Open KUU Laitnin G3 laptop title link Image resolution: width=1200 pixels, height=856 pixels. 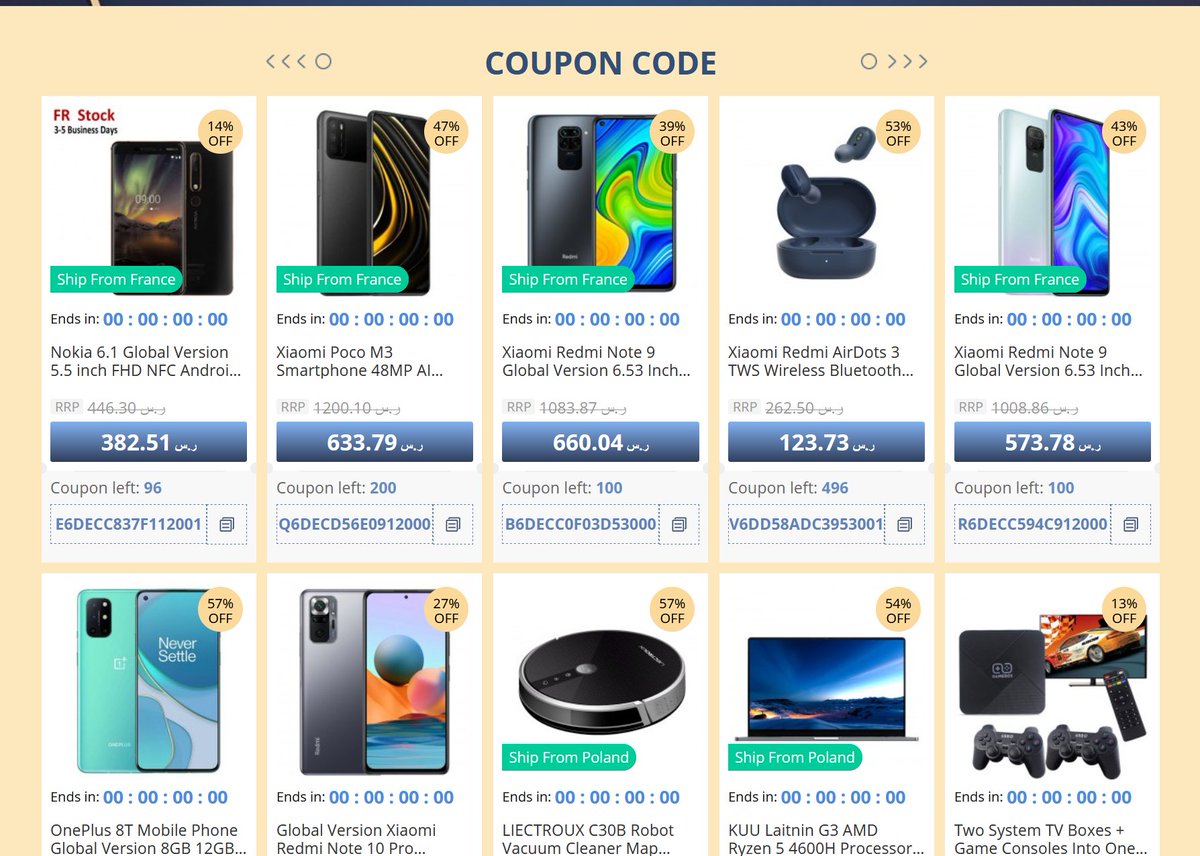point(826,839)
